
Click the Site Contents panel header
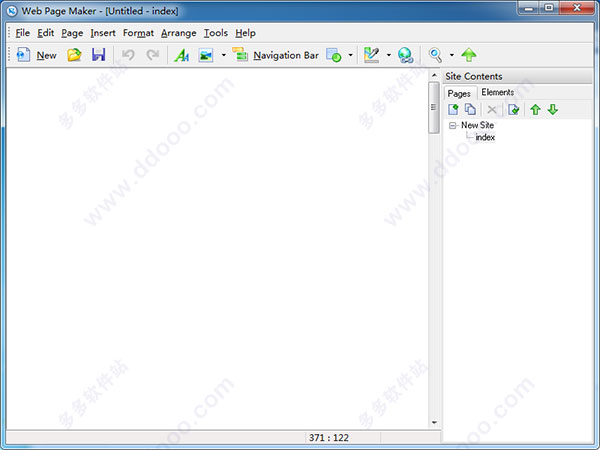[517, 77]
